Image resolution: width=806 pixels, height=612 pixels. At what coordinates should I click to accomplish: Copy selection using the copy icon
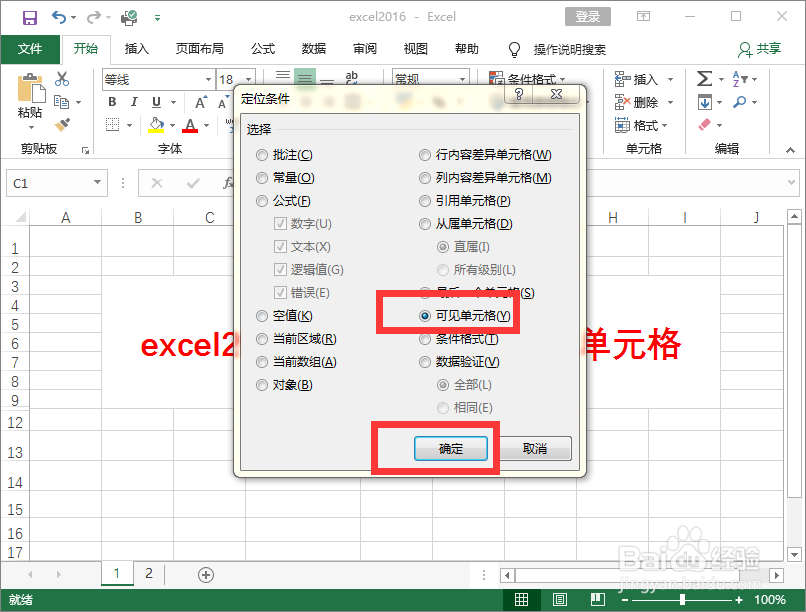61,102
